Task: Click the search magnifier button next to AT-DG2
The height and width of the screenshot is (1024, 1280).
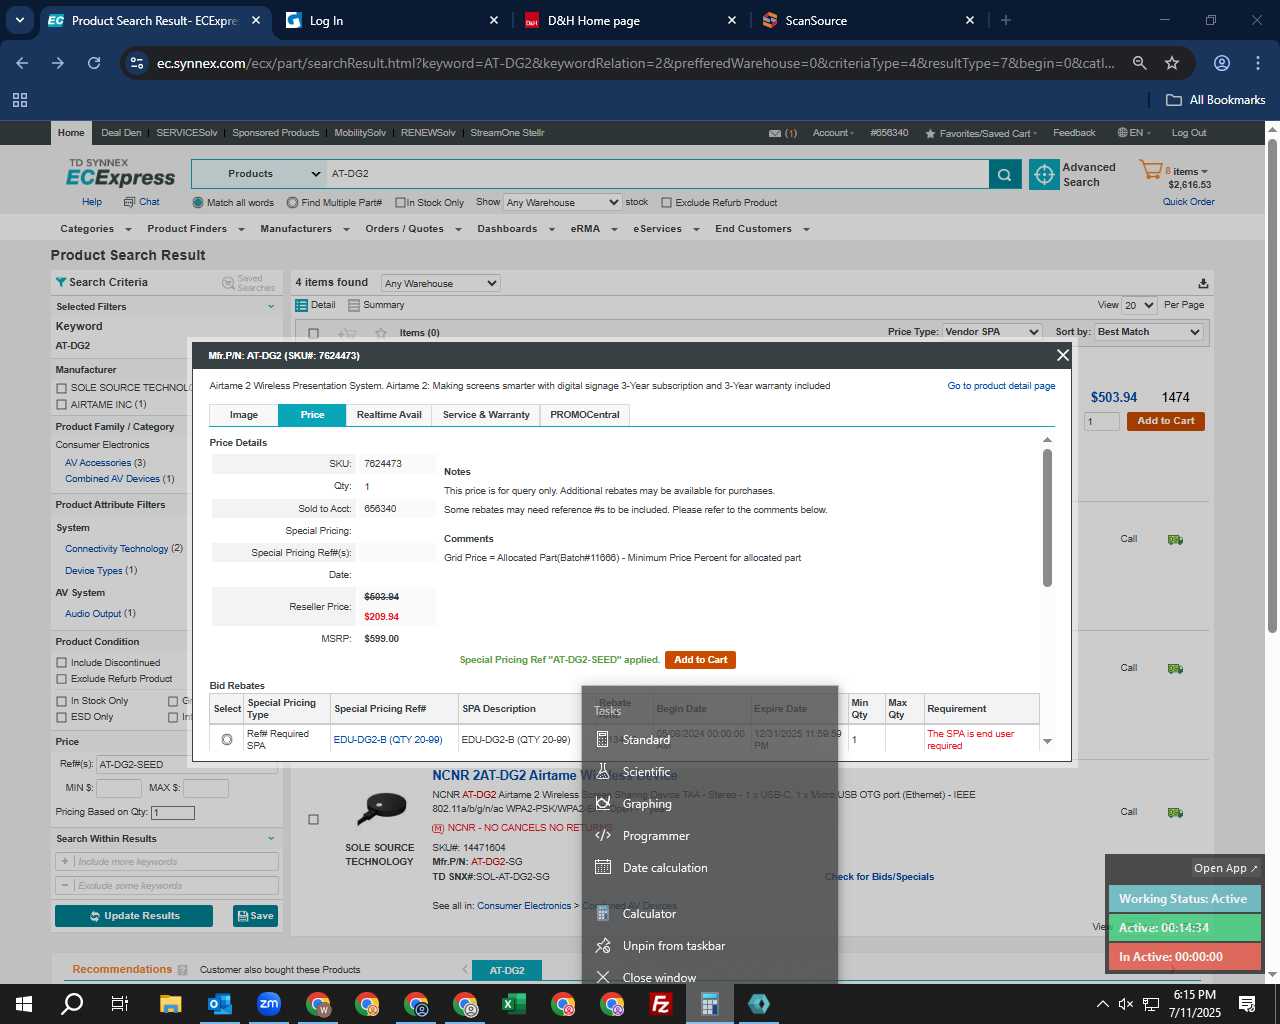Action: point(1004,174)
